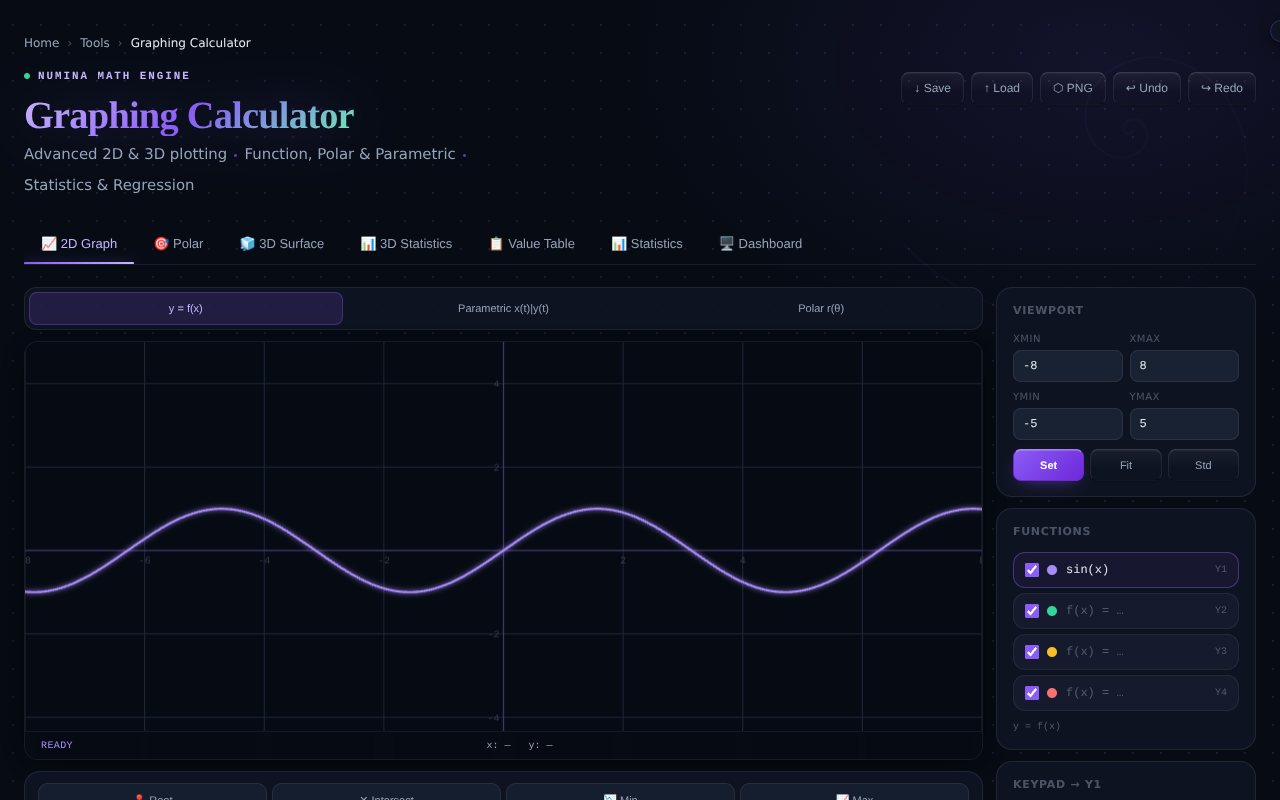The height and width of the screenshot is (800, 1280).
Task: Click the Graphing Calculator title heading
Action: (189, 116)
